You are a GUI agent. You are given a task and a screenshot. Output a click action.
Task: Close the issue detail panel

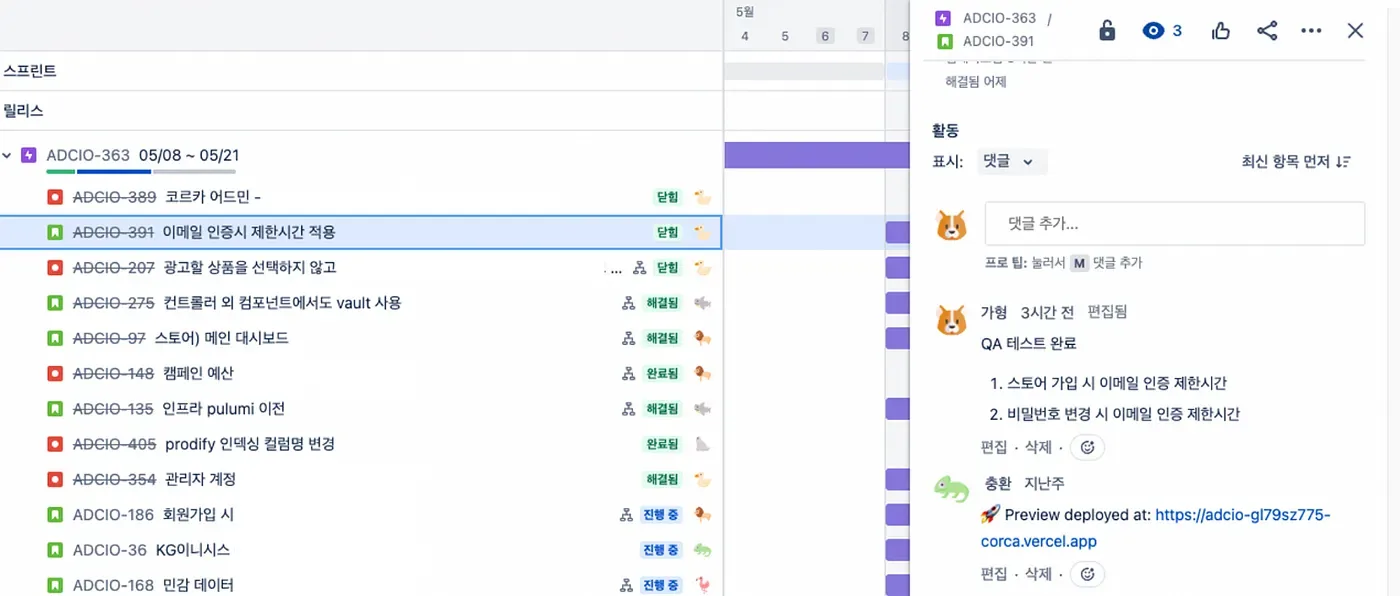pyautogui.click(x=1355, y=31)
